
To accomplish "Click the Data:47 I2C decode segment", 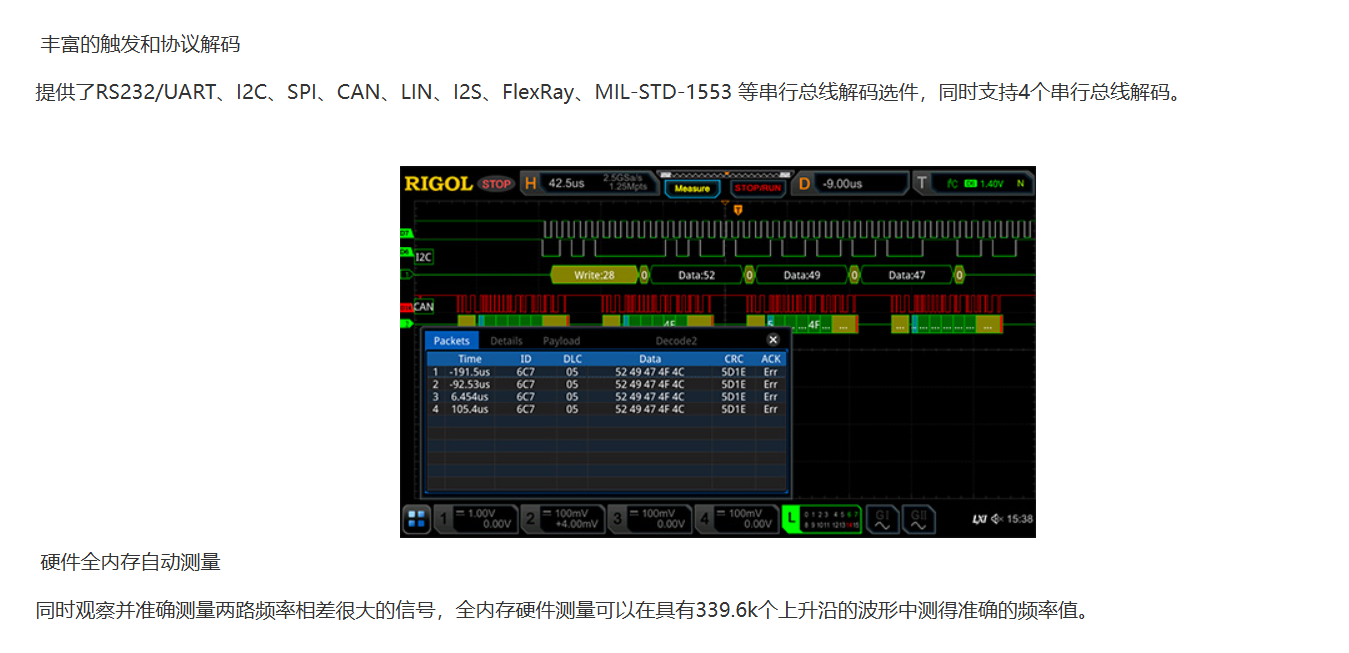I will pos(906,274).
